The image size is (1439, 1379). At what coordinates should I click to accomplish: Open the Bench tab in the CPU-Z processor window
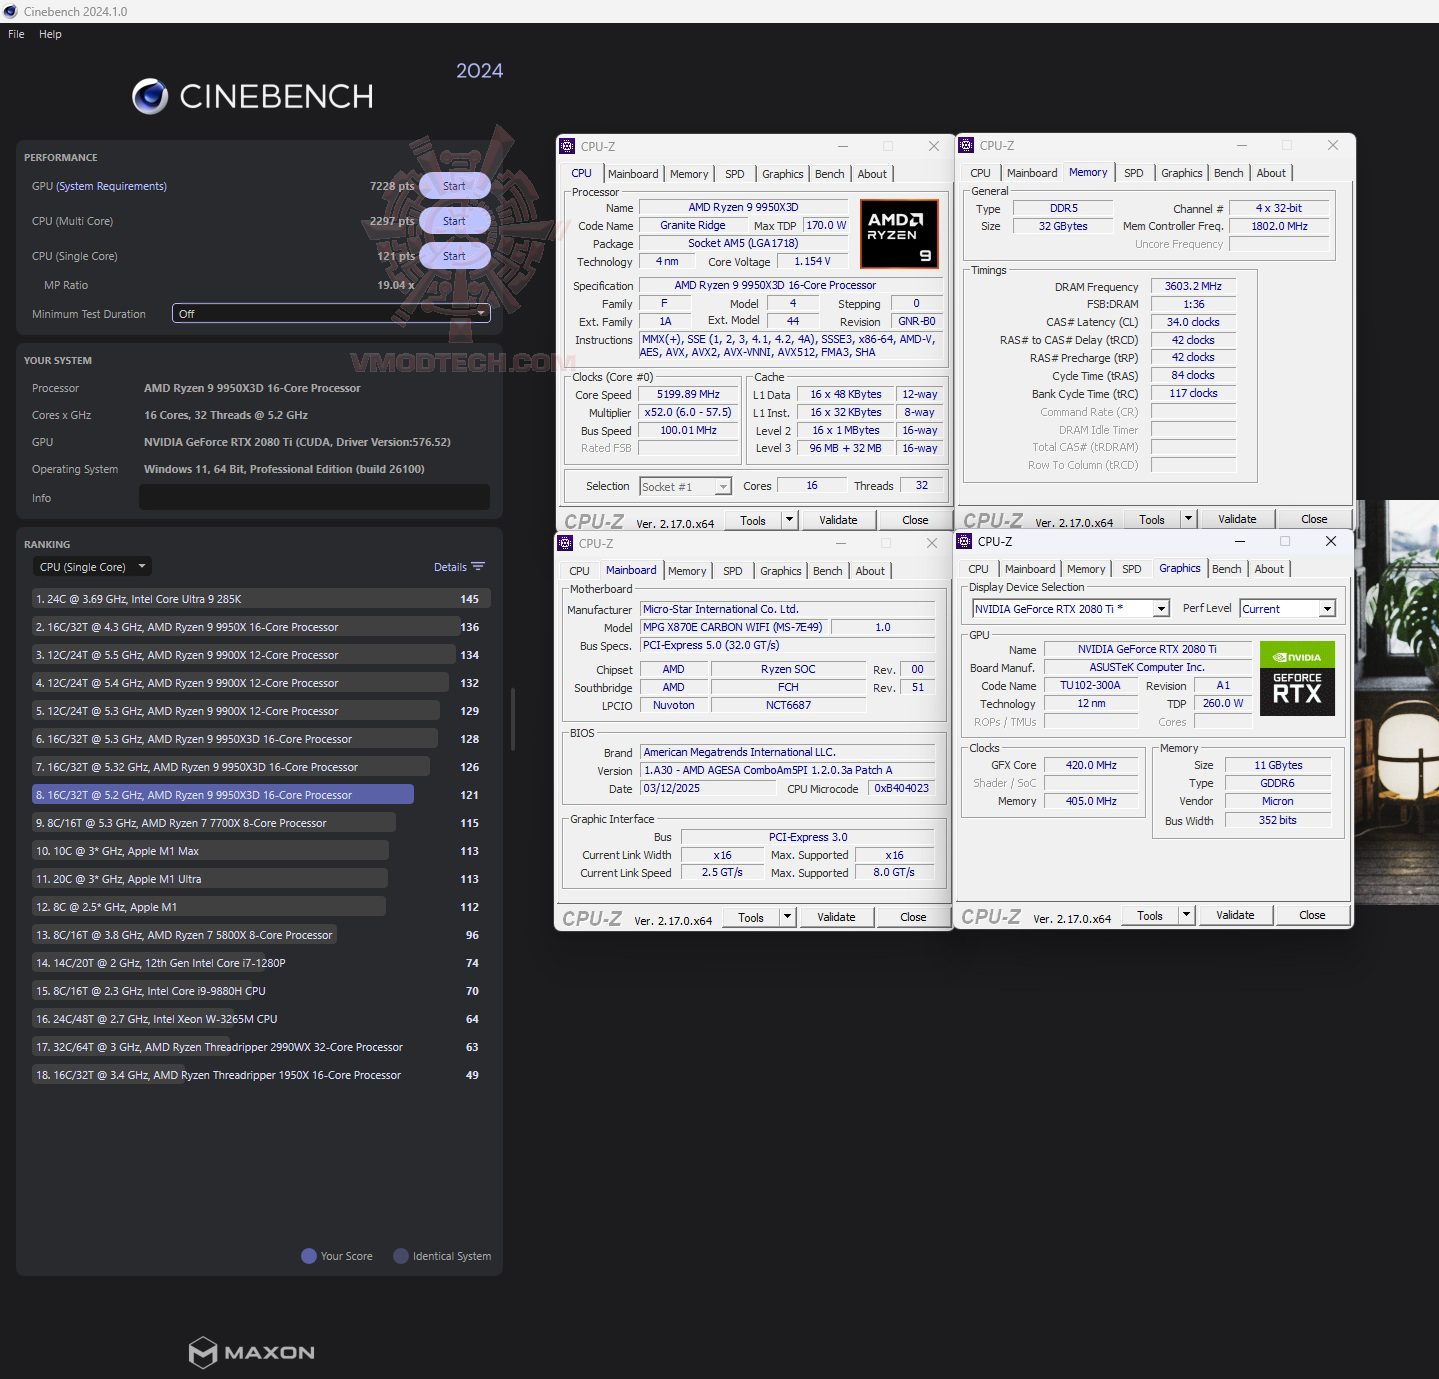coord(829,174)
